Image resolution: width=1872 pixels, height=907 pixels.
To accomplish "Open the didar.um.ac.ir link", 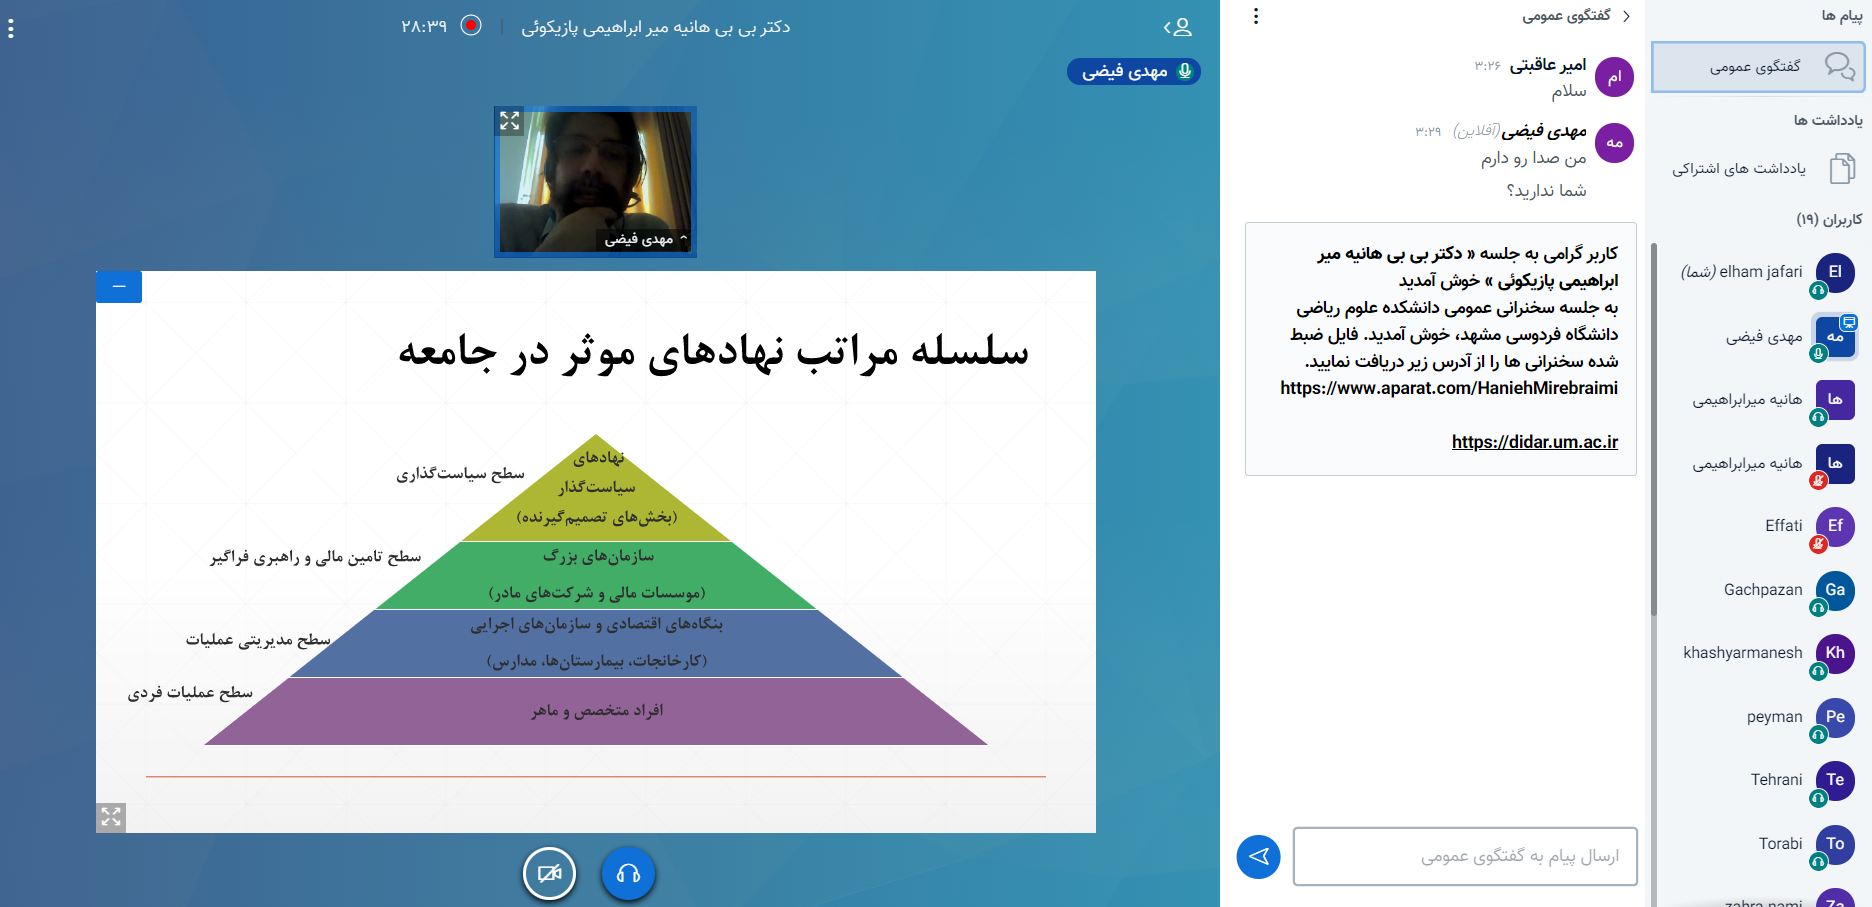I will click(1534, 442).
